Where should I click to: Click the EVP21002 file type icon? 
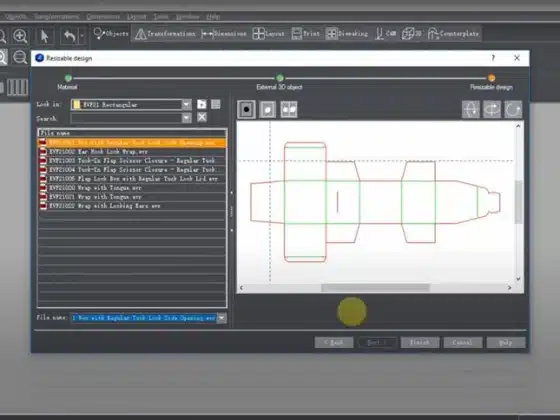[x=43, y=151]
